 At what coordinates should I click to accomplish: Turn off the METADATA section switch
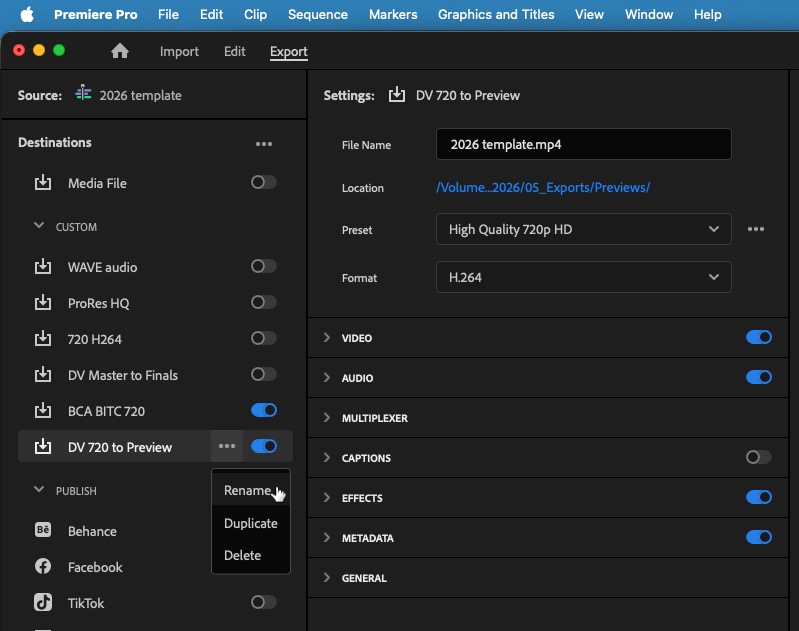pyautogui.click(x=759, y=537)
